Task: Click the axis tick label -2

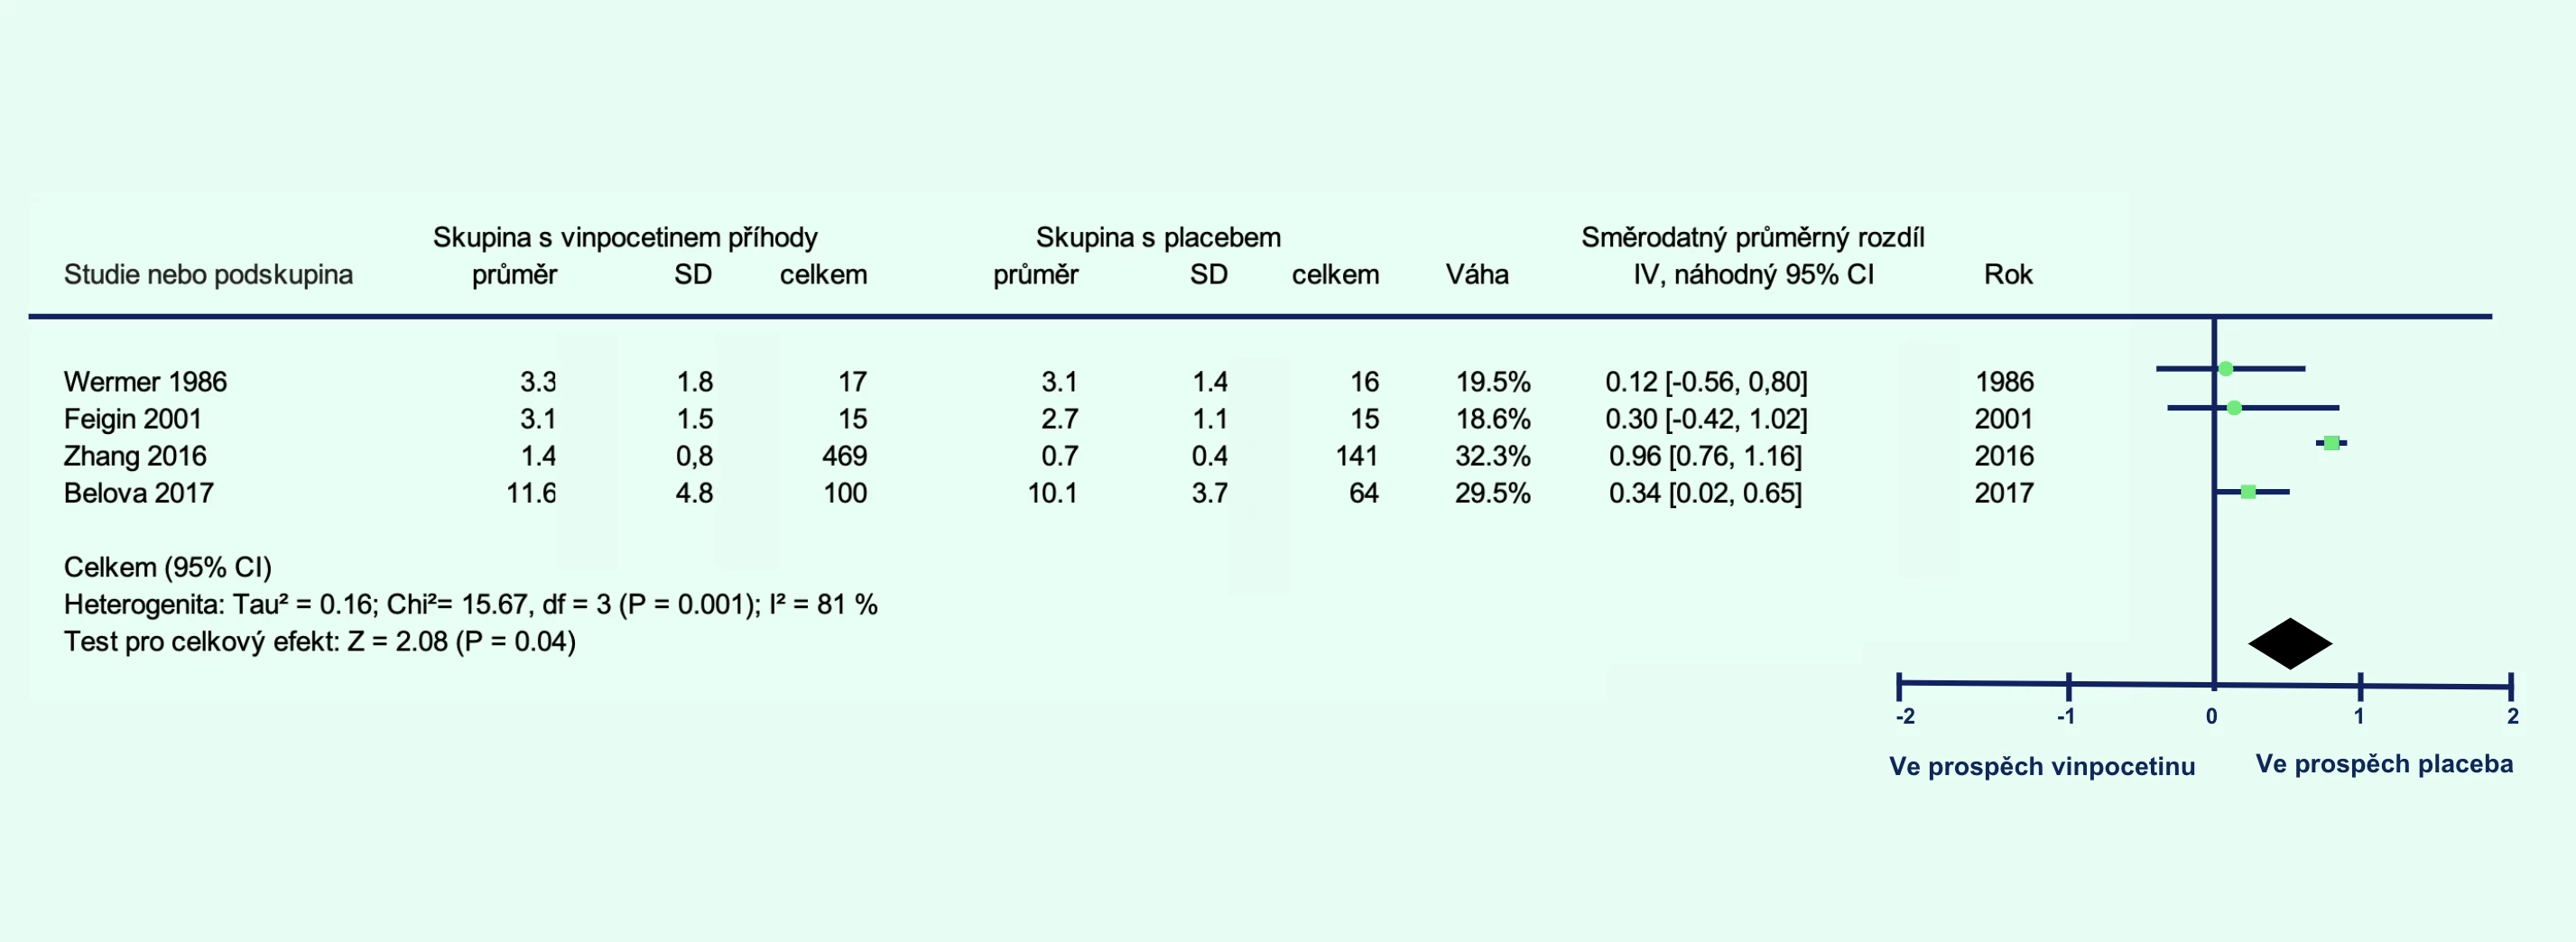Action: point(1905,716)
